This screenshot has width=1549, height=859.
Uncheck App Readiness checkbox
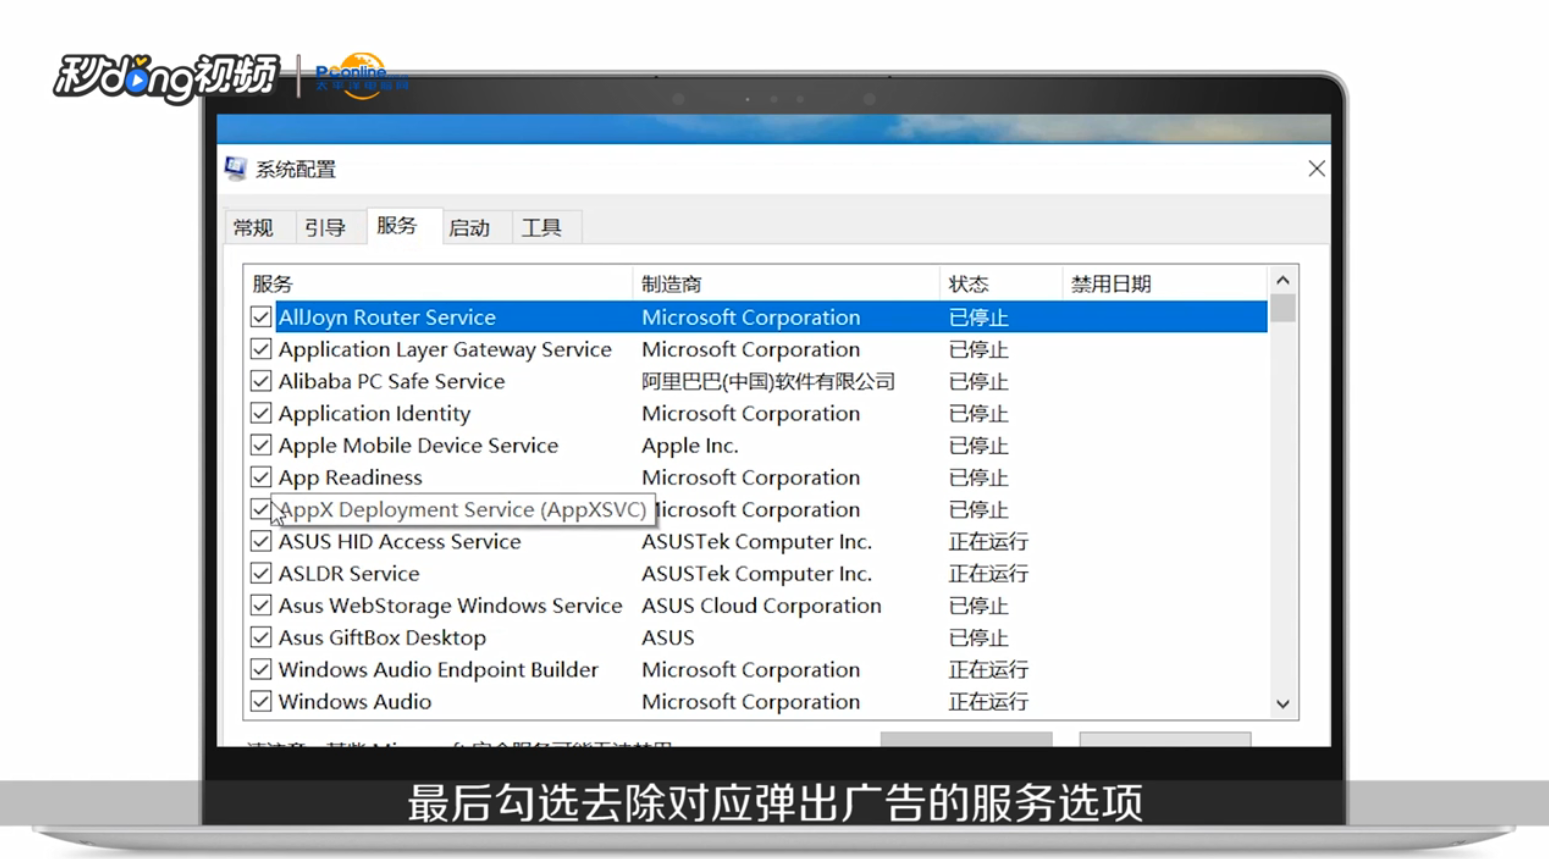261,477
